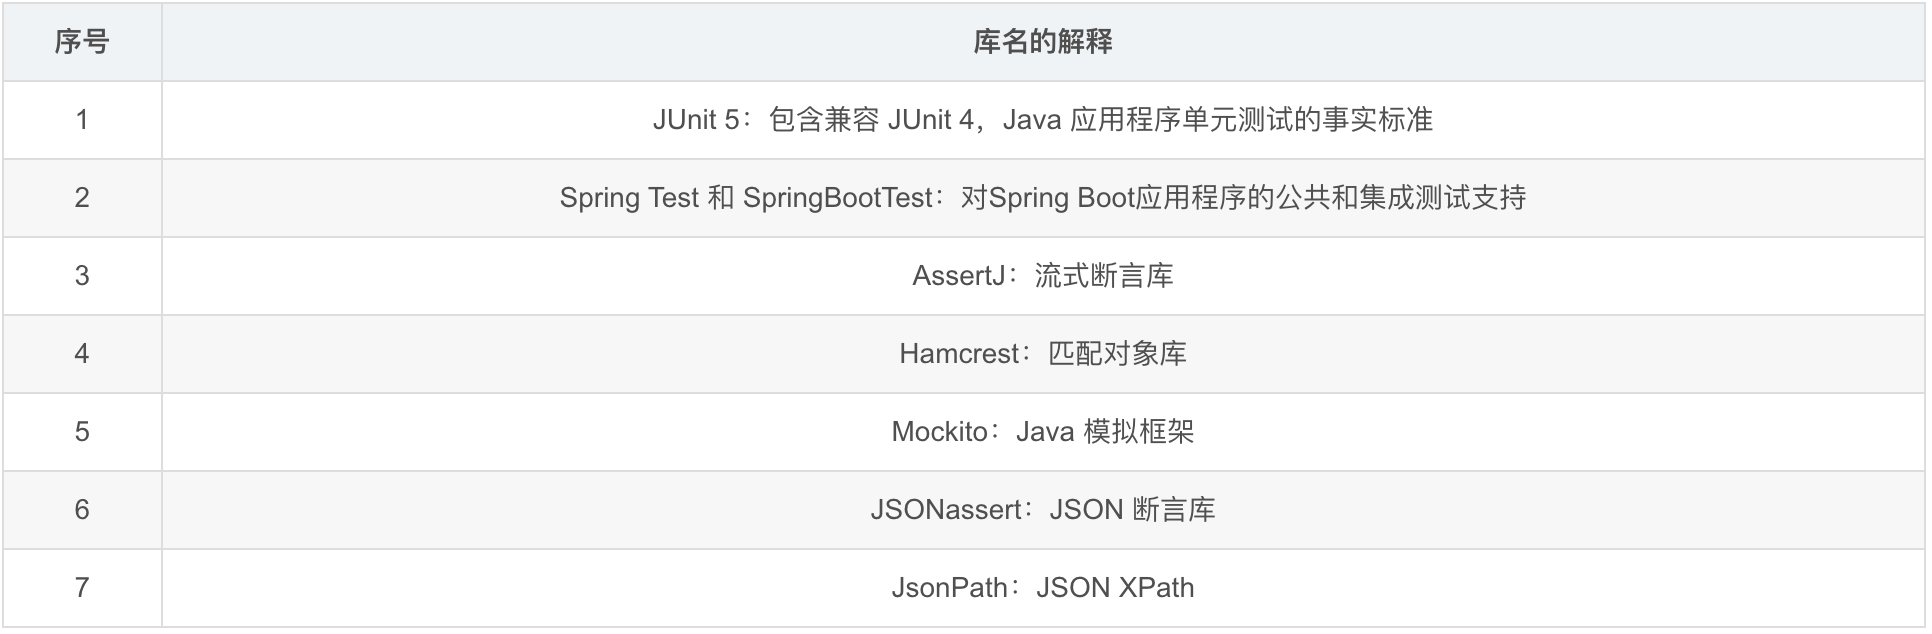Screen dimensions: 1932x634
Task: Click the AssertJ 流式断言库 cell
Action: (1043, 276)
